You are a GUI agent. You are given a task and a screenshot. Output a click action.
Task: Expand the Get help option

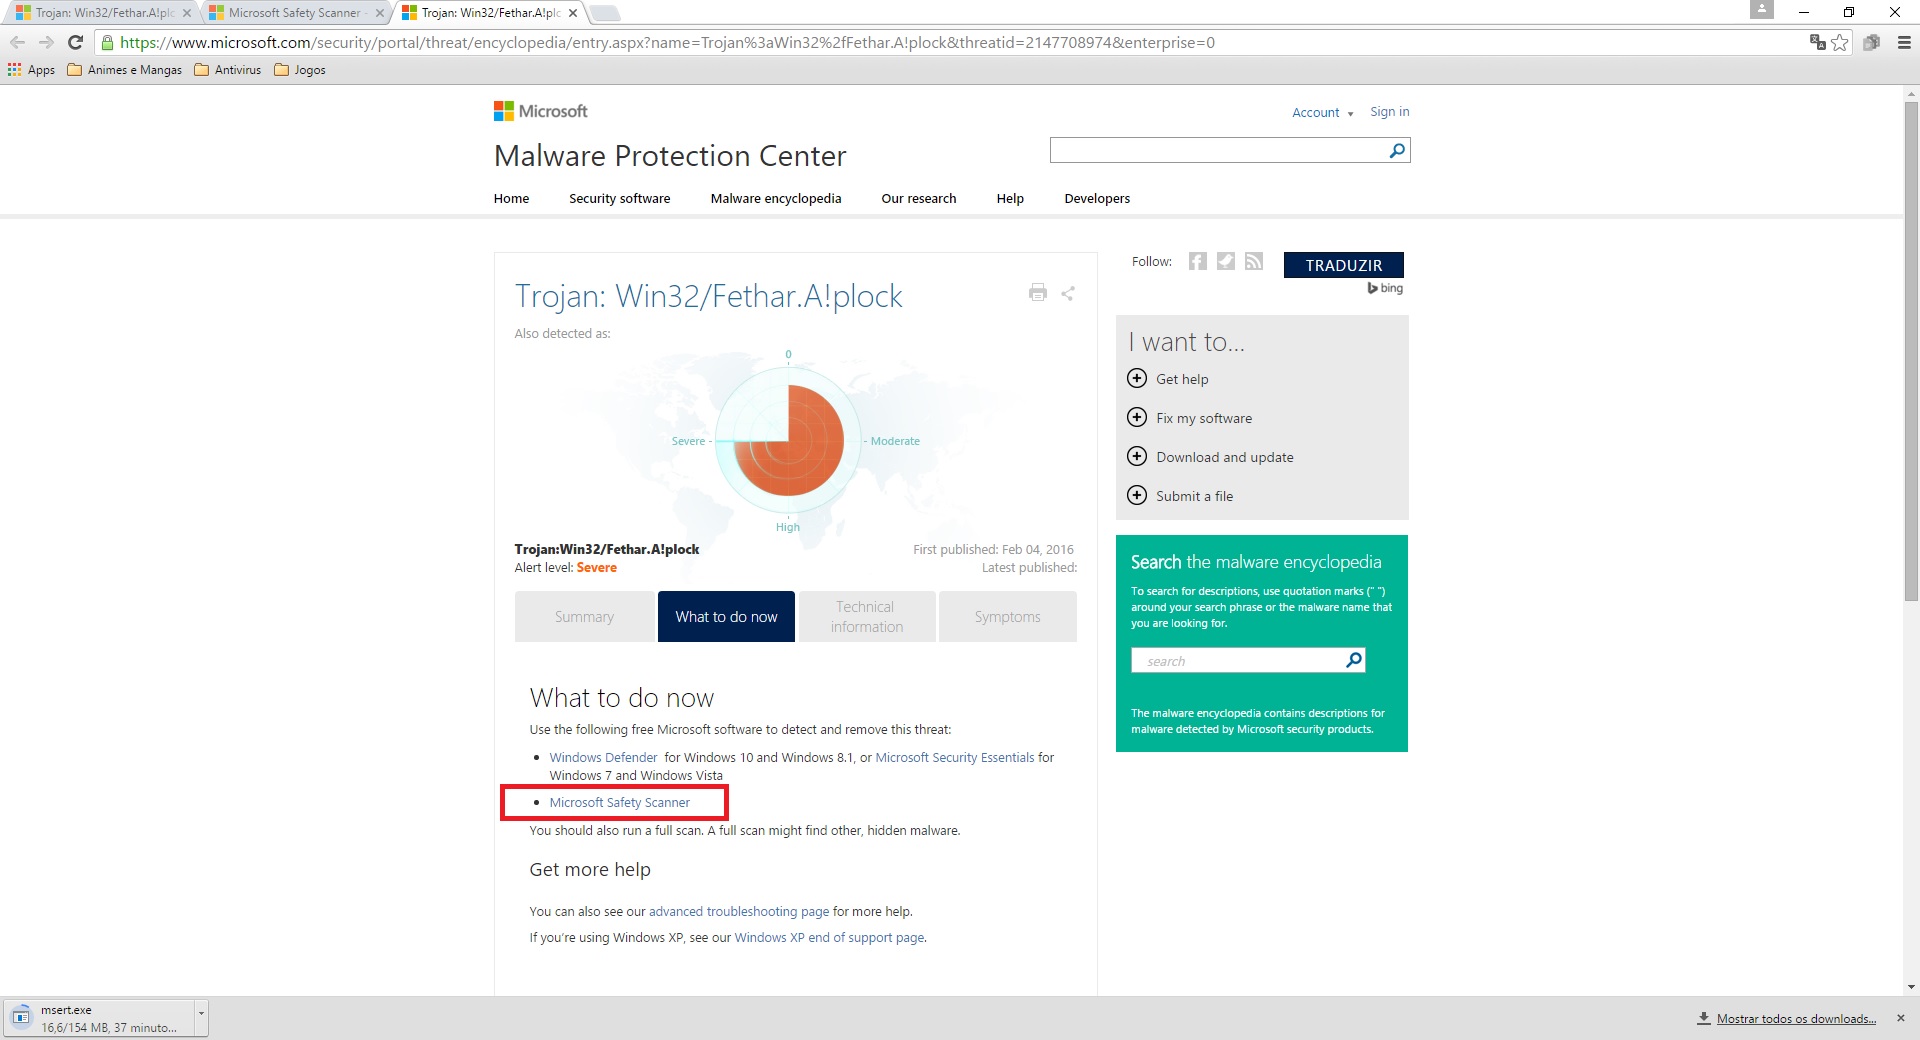click(1137, 379)
